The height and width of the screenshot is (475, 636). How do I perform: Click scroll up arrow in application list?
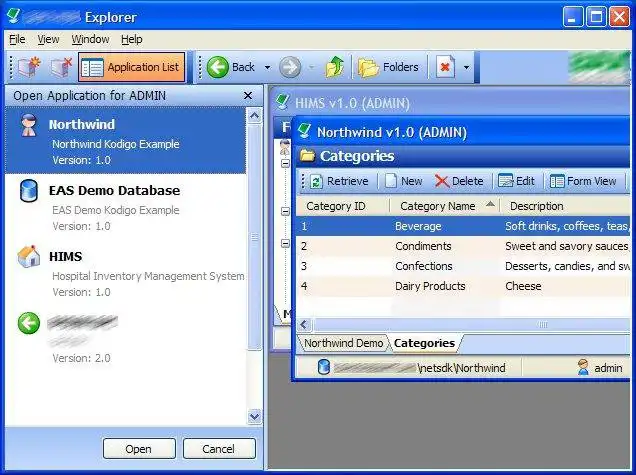coord(254,116)
